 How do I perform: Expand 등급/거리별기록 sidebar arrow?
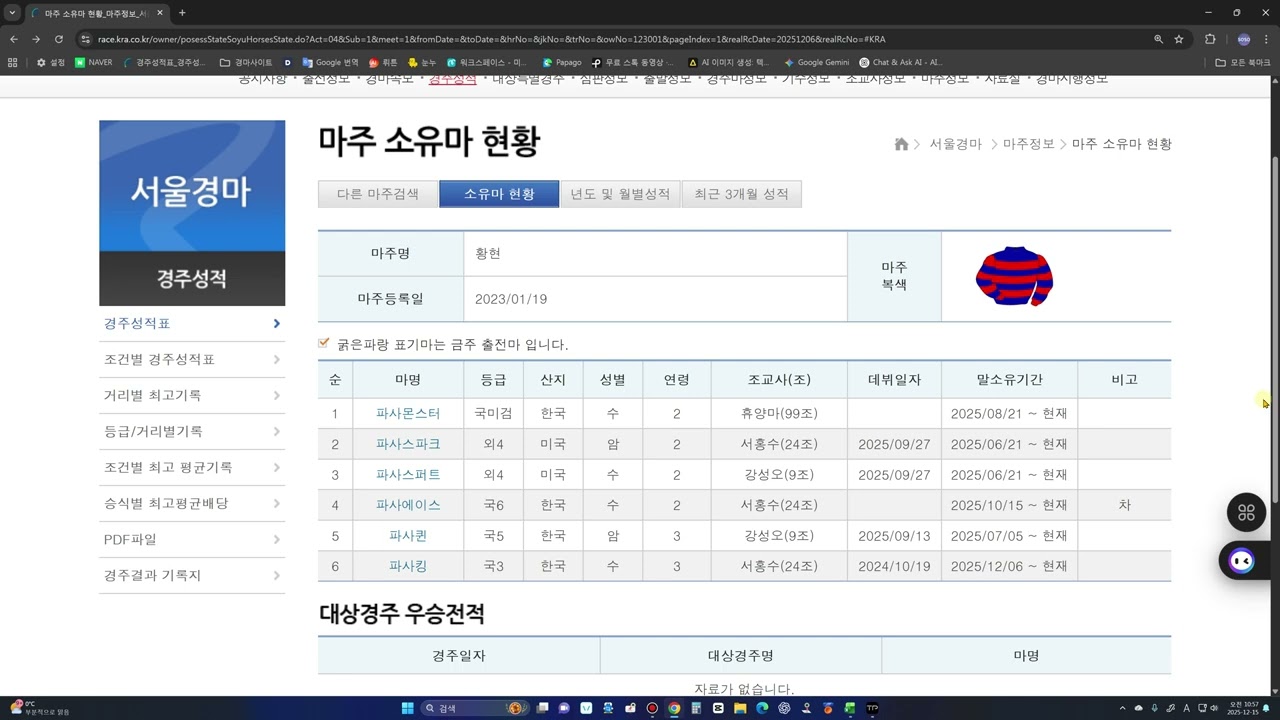click(277, 432)
